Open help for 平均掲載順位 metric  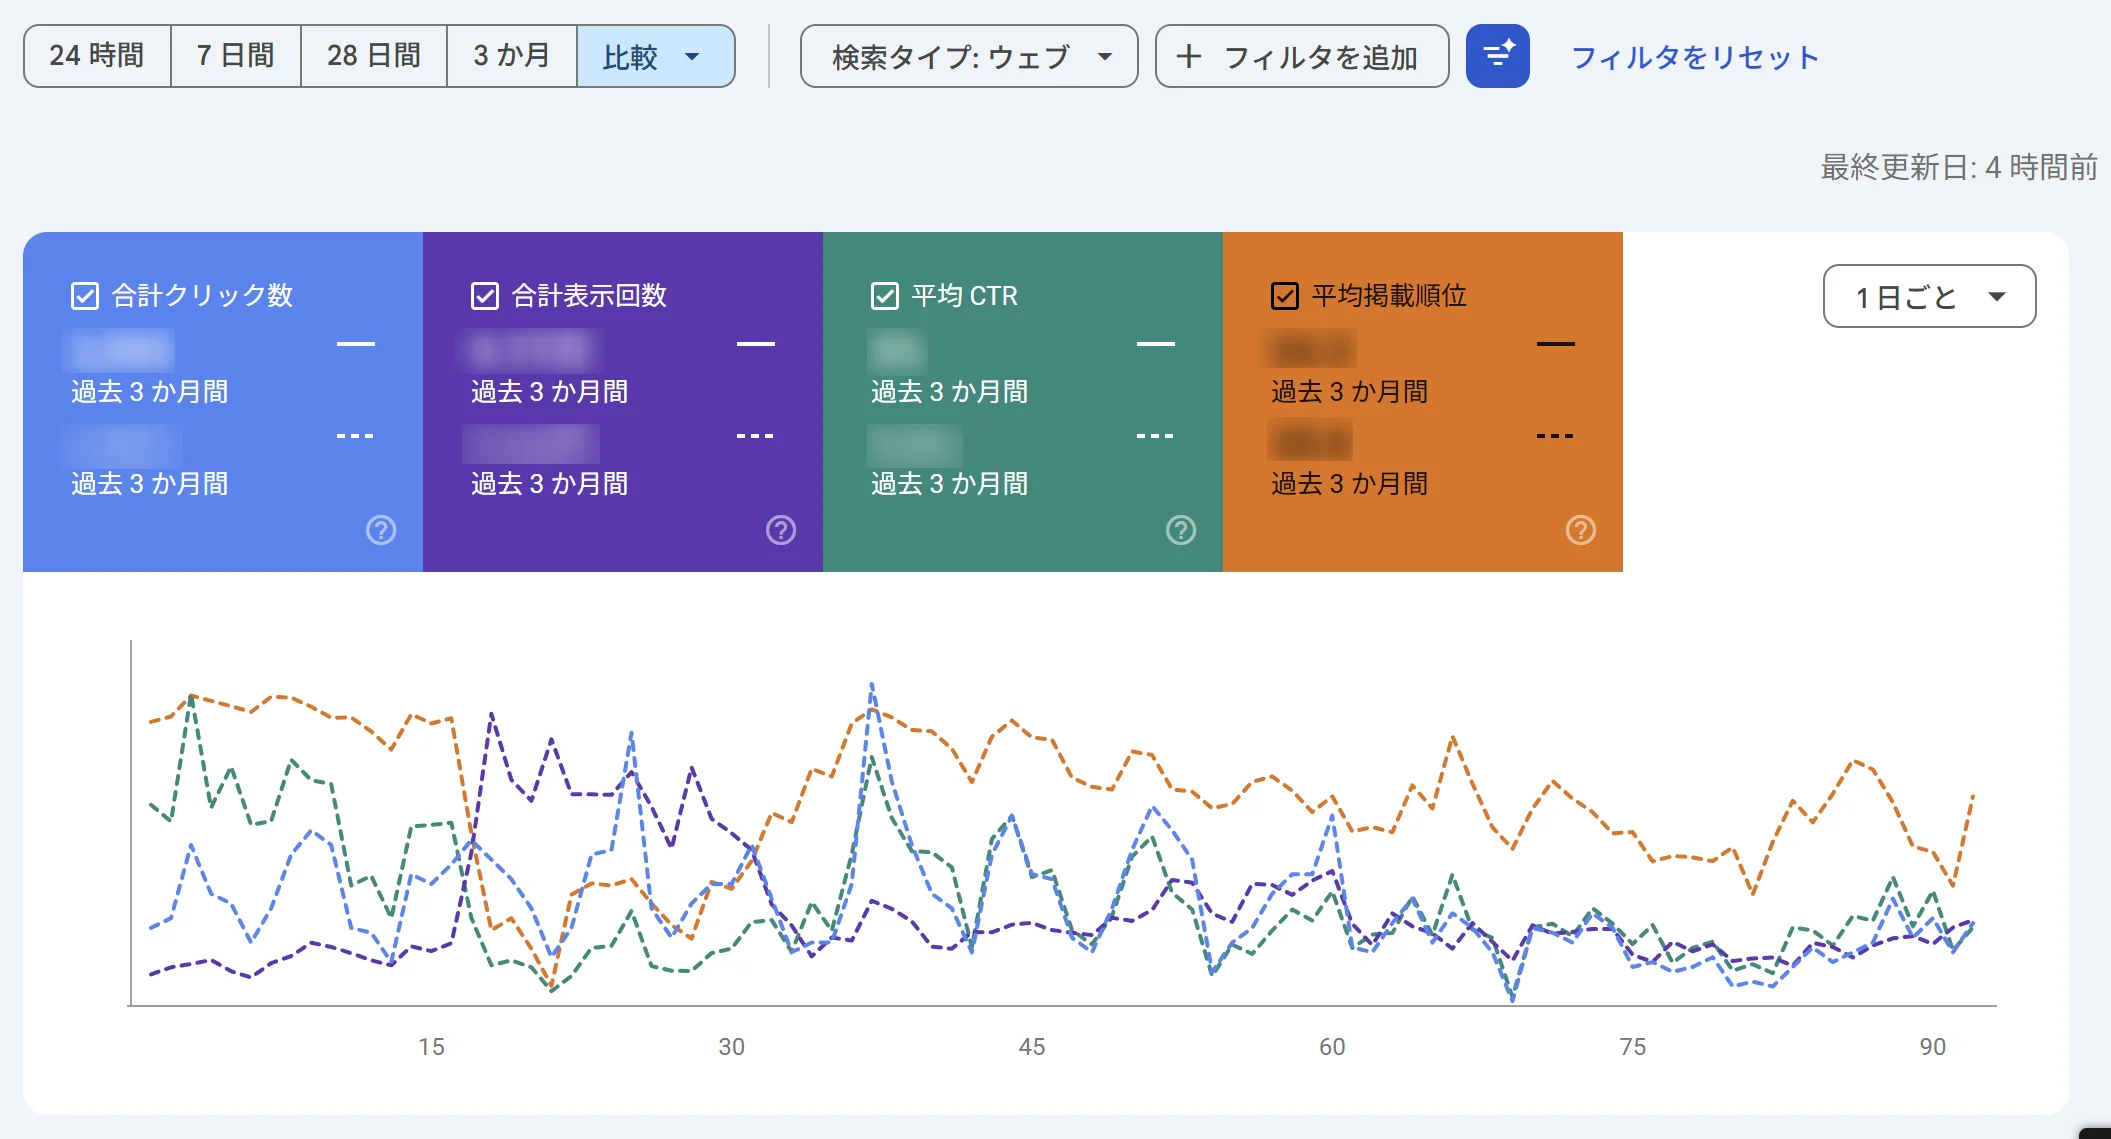pos(1580,530)
